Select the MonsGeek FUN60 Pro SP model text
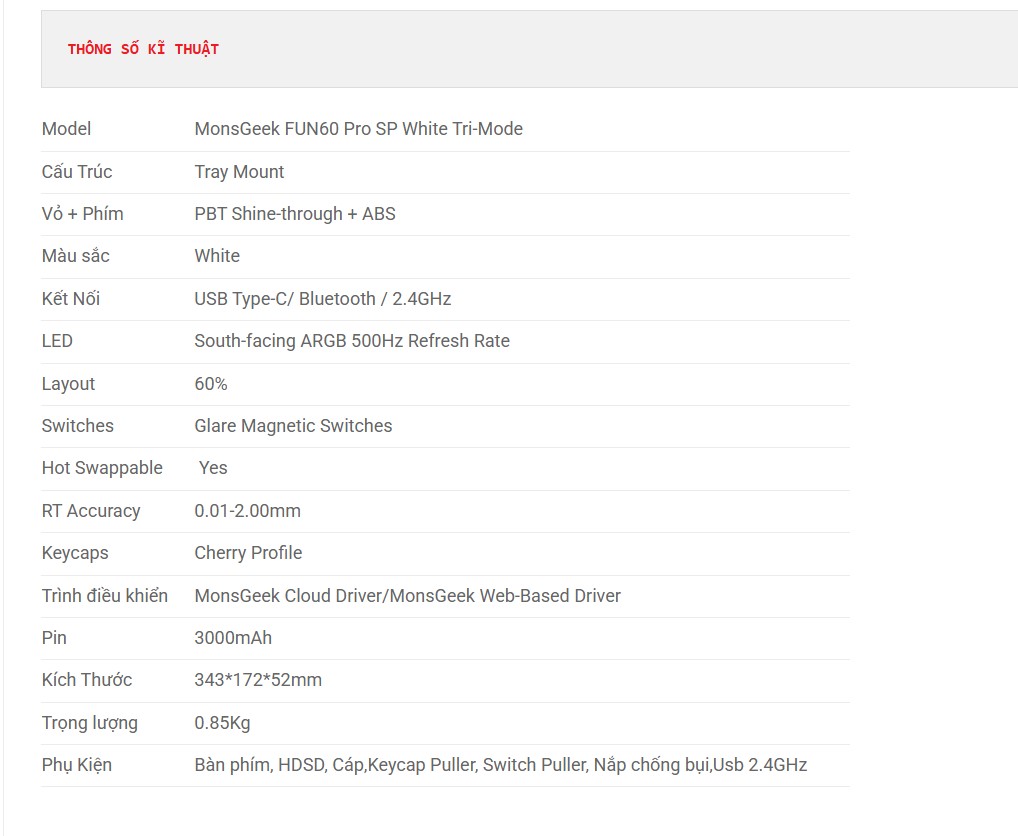This screenshot has width=1018, height=836. coord(358,129)
